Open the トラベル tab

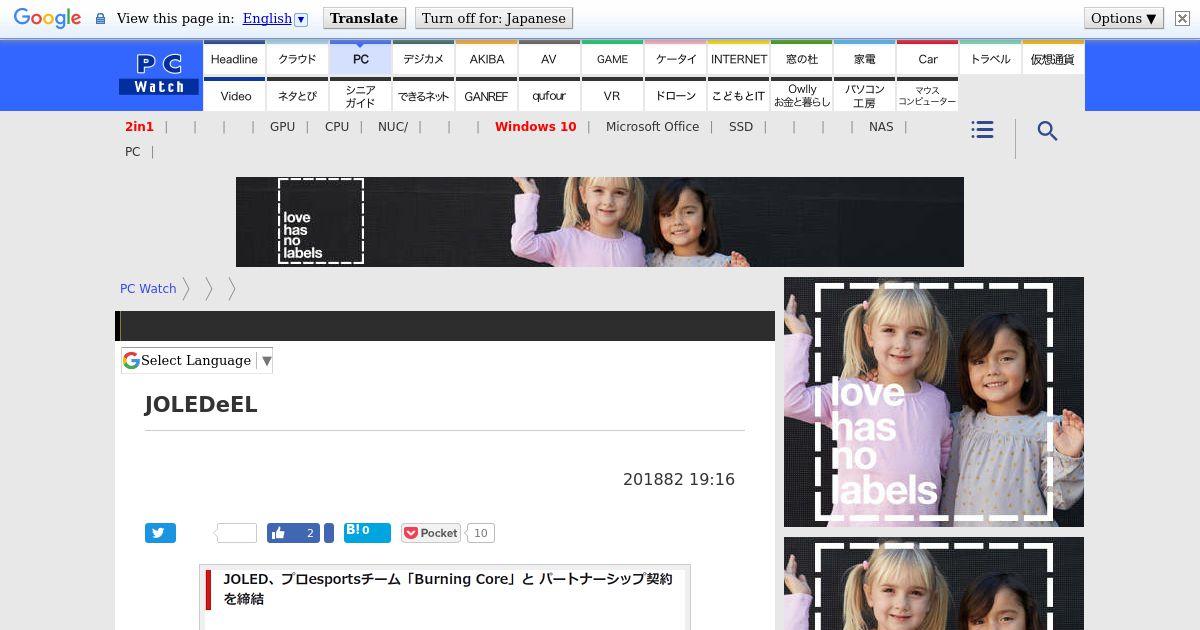(990, 58)
